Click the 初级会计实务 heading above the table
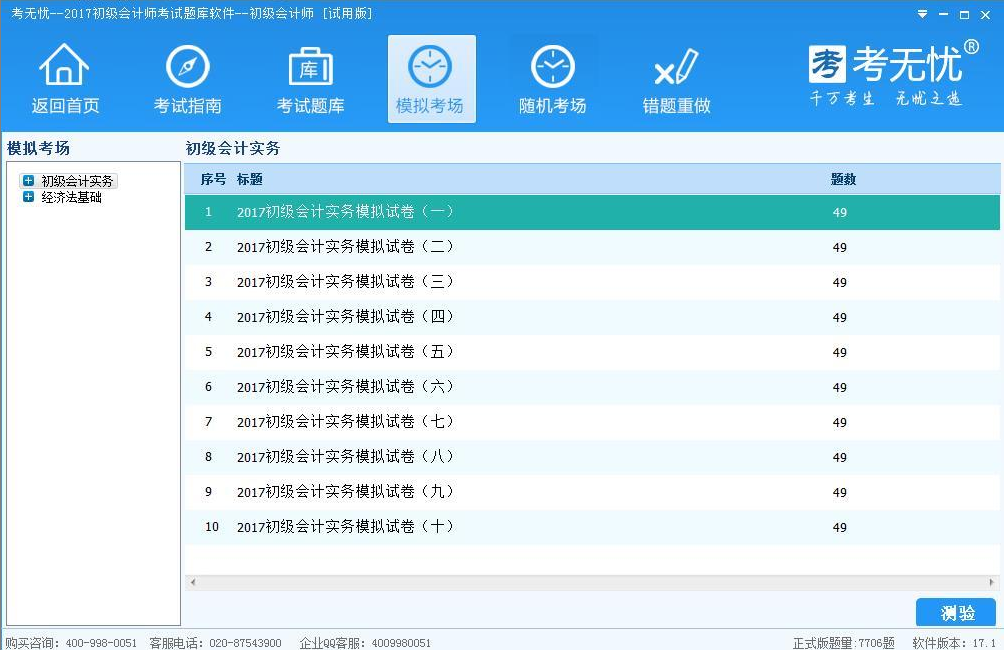The image size is (1004, 650). click(x=233, y=148)
